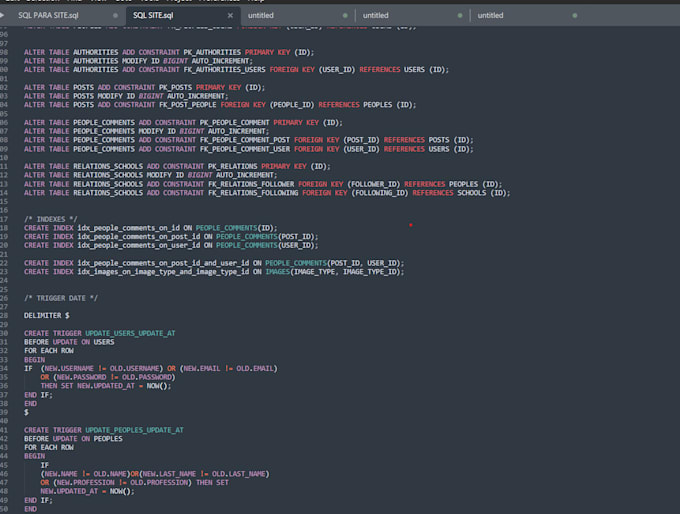Viewport: 680px width, 514px height.
Task: Place cursor in the /* TRIGGER DATE */ comment
Action: (x=61, y=297)
